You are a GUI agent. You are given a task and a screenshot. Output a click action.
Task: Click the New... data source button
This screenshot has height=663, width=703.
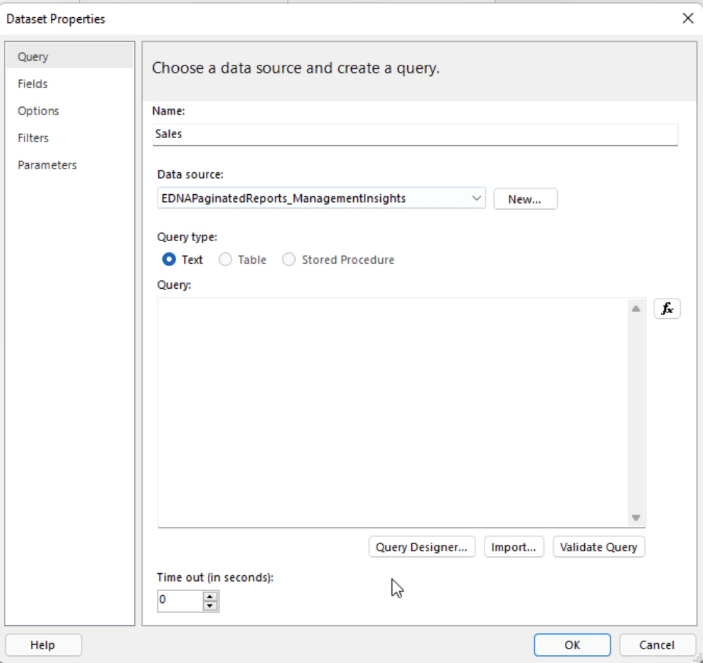tap(525, 199)
